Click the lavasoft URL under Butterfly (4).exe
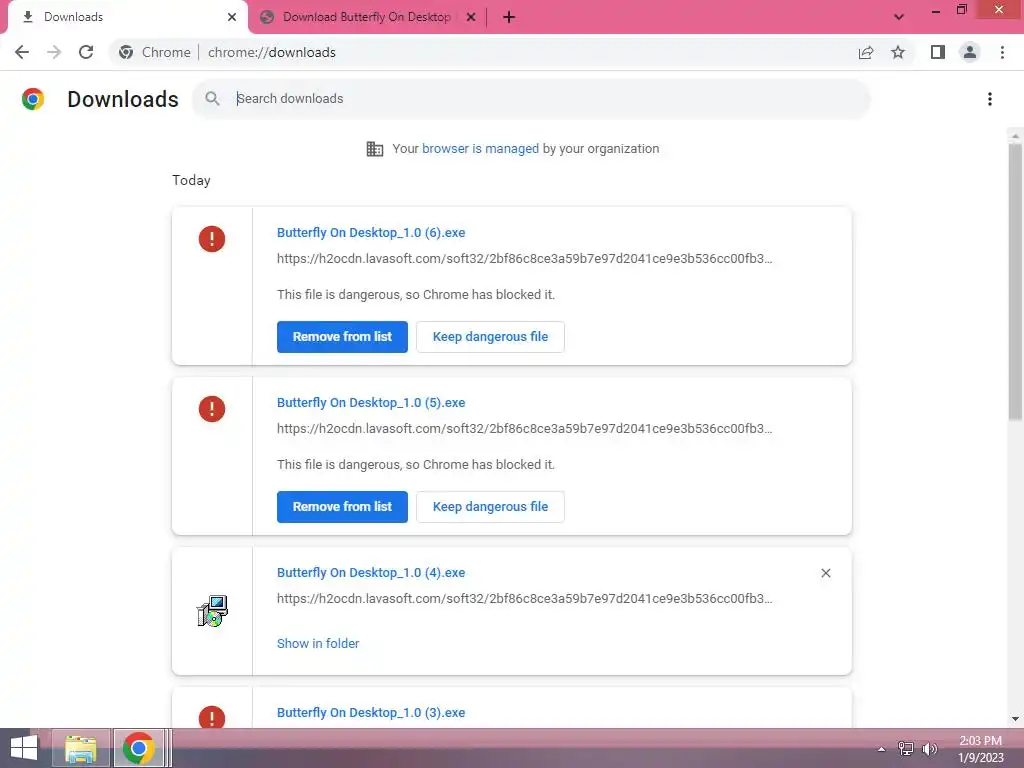This screenshot has width=1024, height=768. (524, 598)
